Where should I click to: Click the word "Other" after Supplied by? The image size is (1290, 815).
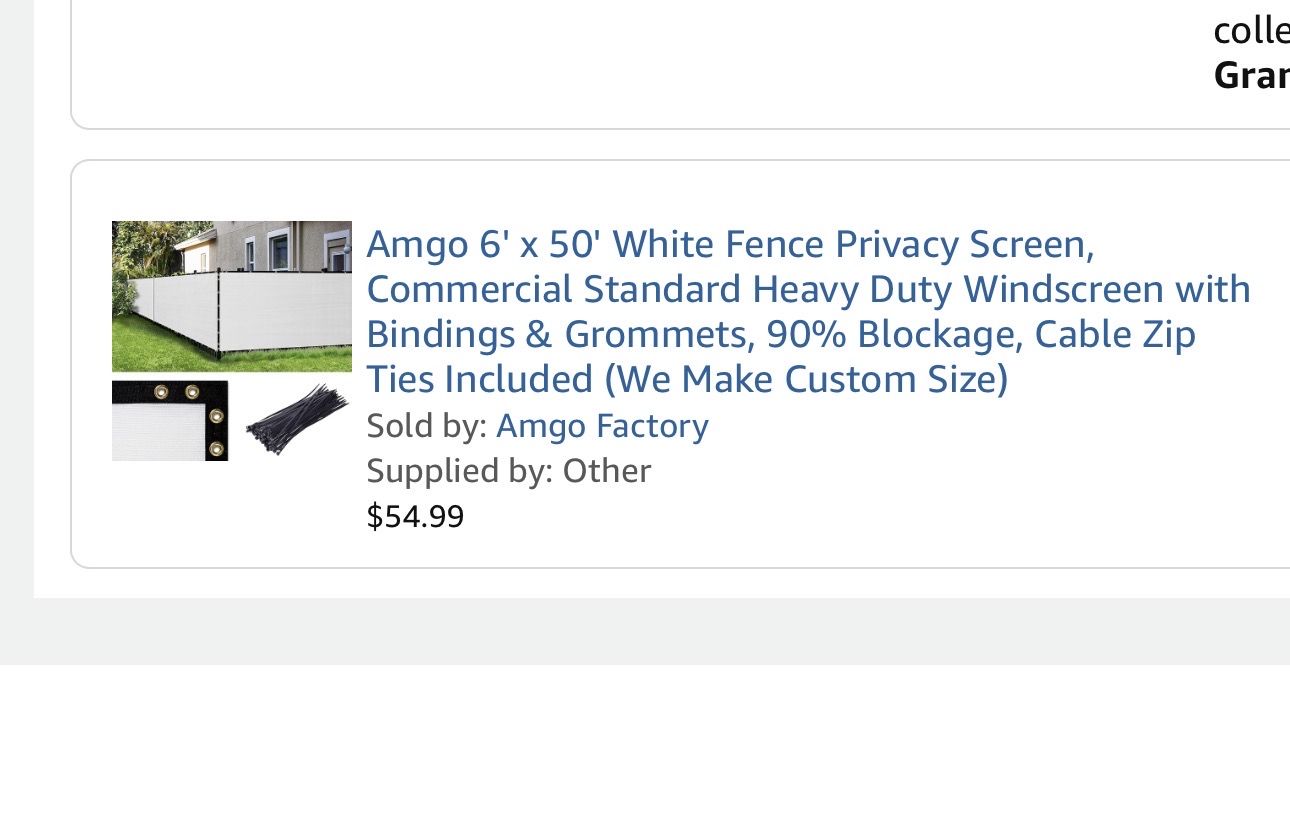click(607, 471)
